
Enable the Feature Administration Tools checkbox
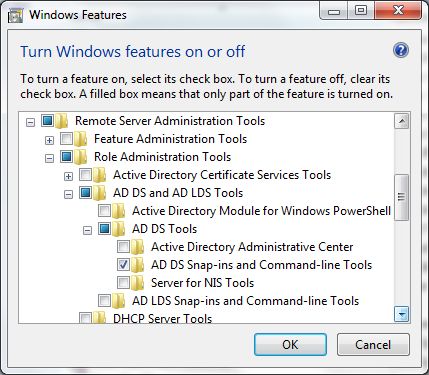coord(66,138)
